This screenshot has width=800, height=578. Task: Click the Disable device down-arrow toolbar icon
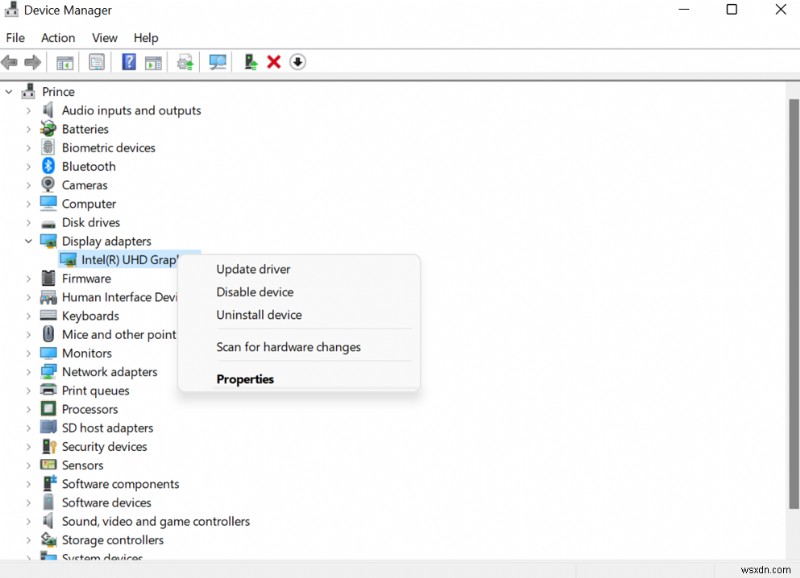(297, 62)
